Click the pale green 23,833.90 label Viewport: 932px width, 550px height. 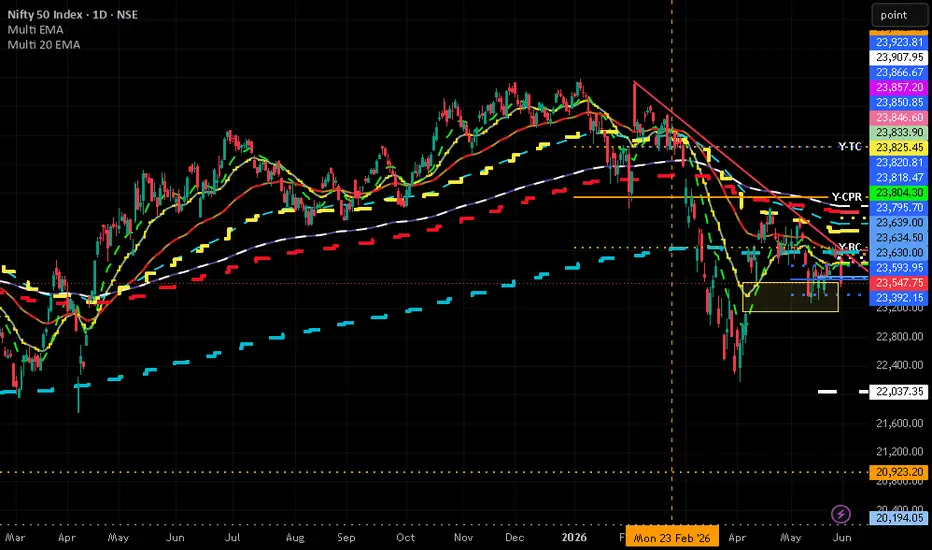coord(898,132)
